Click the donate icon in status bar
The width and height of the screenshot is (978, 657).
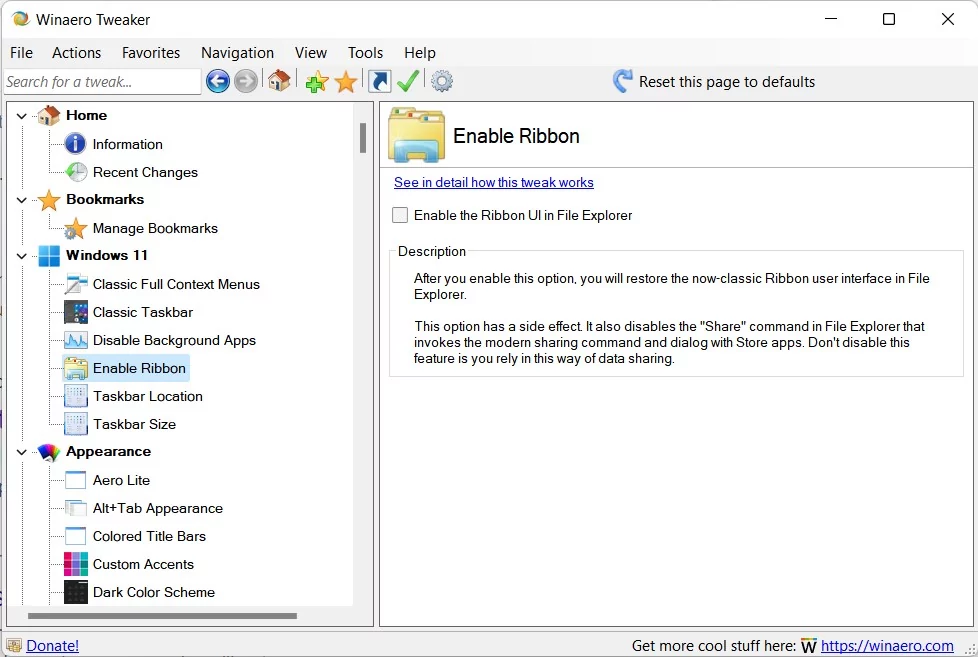[14, 645]
